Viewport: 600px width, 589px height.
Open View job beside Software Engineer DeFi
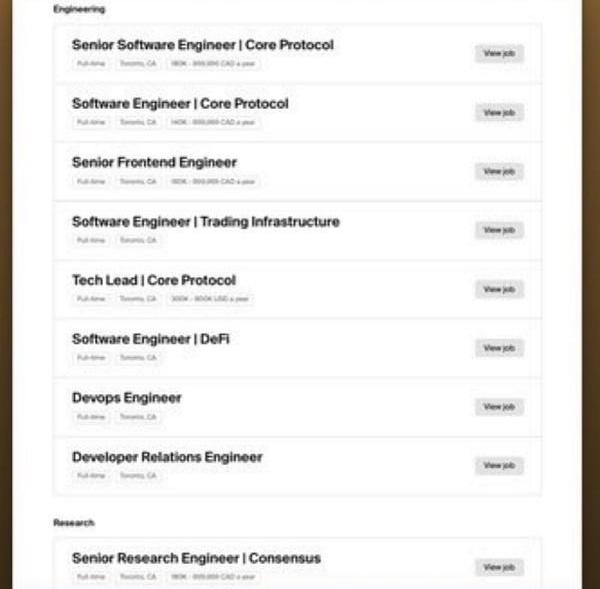(x=498, y=348)
